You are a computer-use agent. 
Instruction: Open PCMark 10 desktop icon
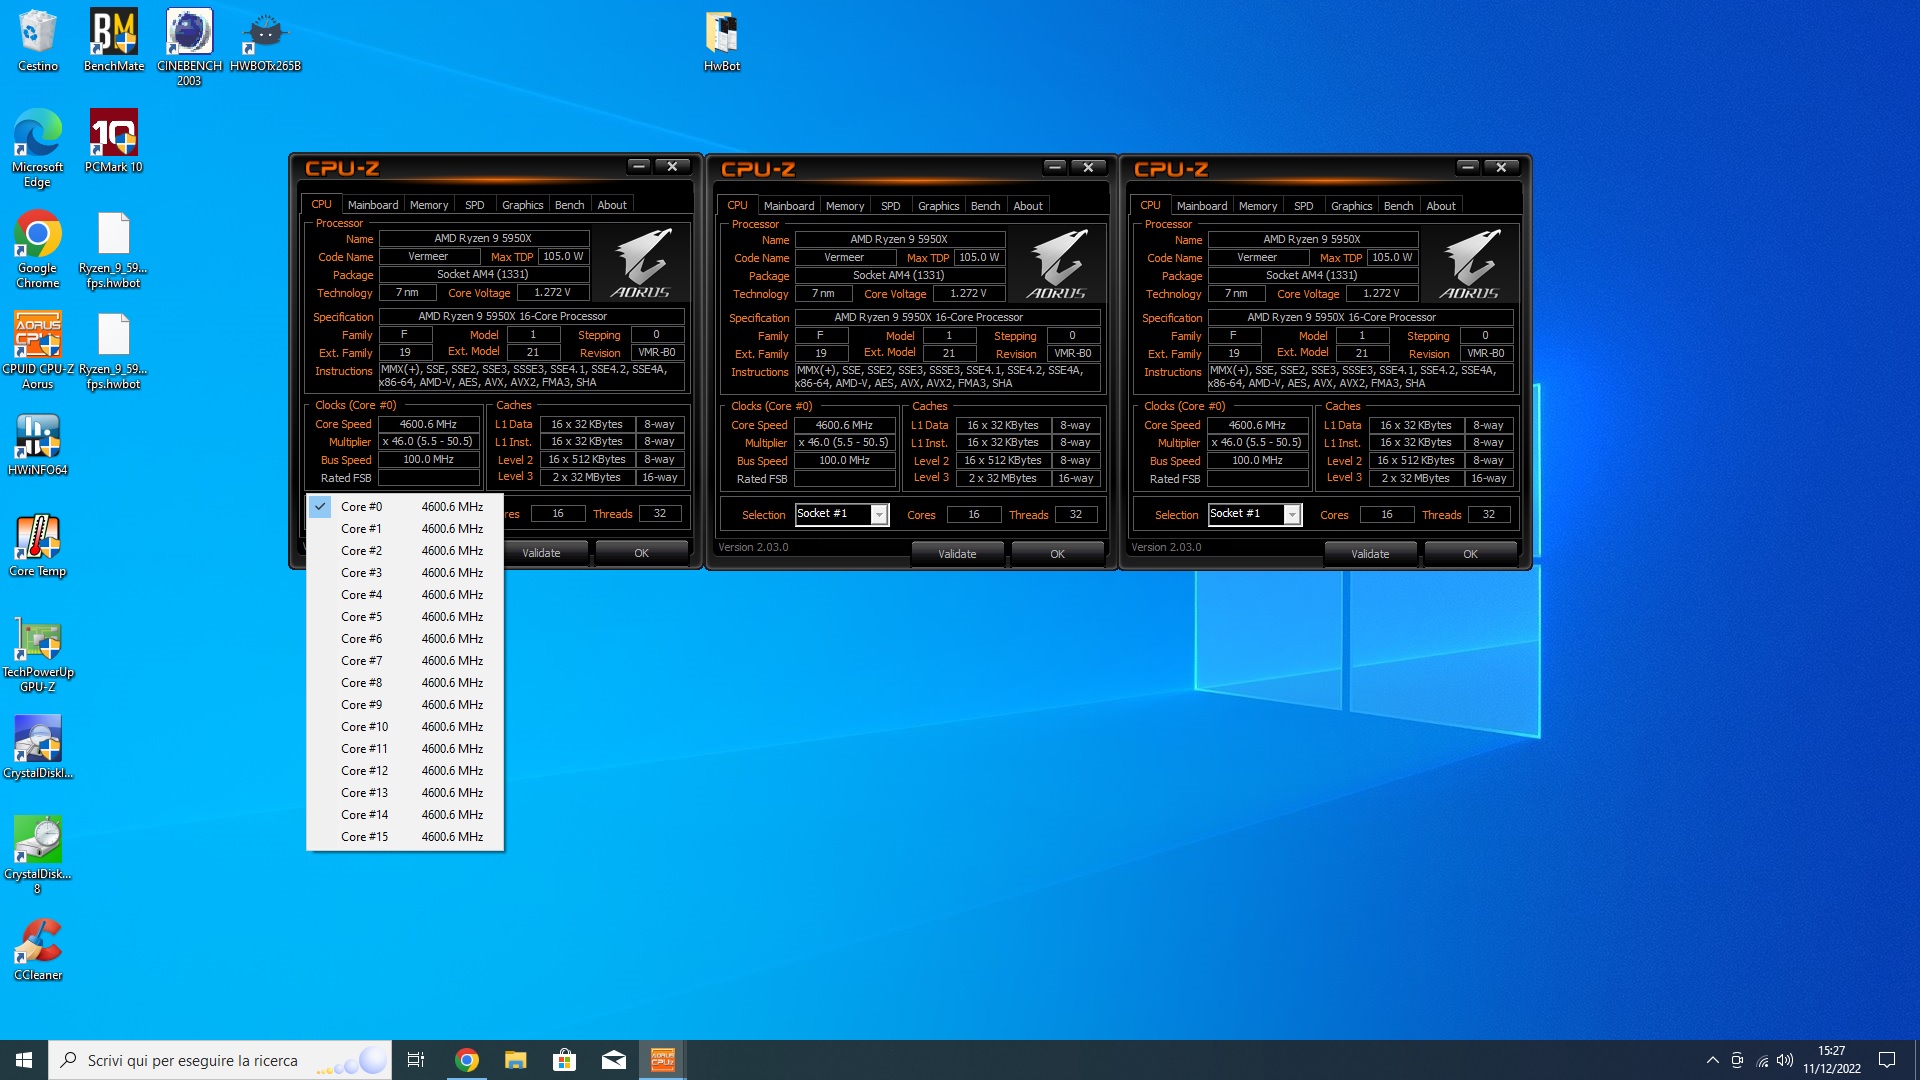click(x=113, y=141)
